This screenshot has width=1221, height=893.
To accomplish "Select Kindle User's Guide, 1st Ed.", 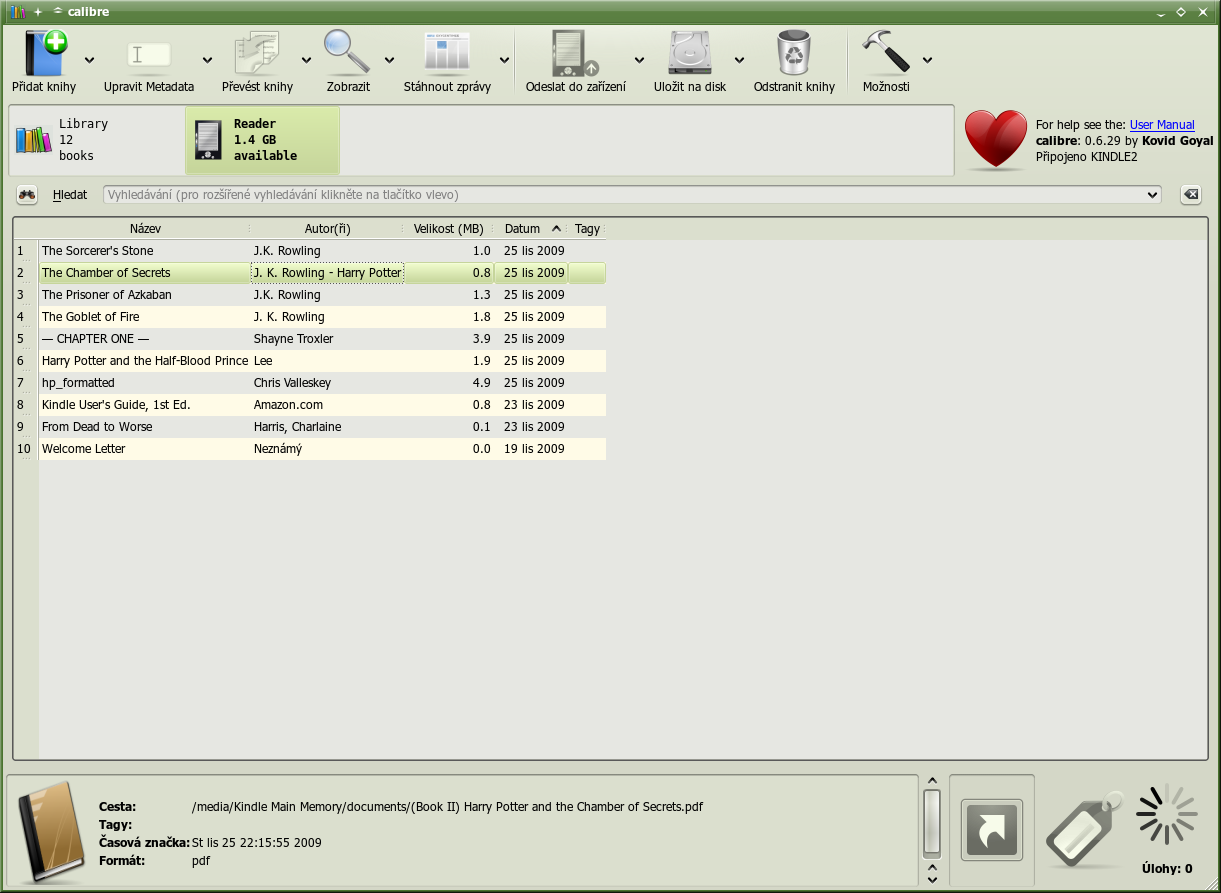I will [116, 405].
